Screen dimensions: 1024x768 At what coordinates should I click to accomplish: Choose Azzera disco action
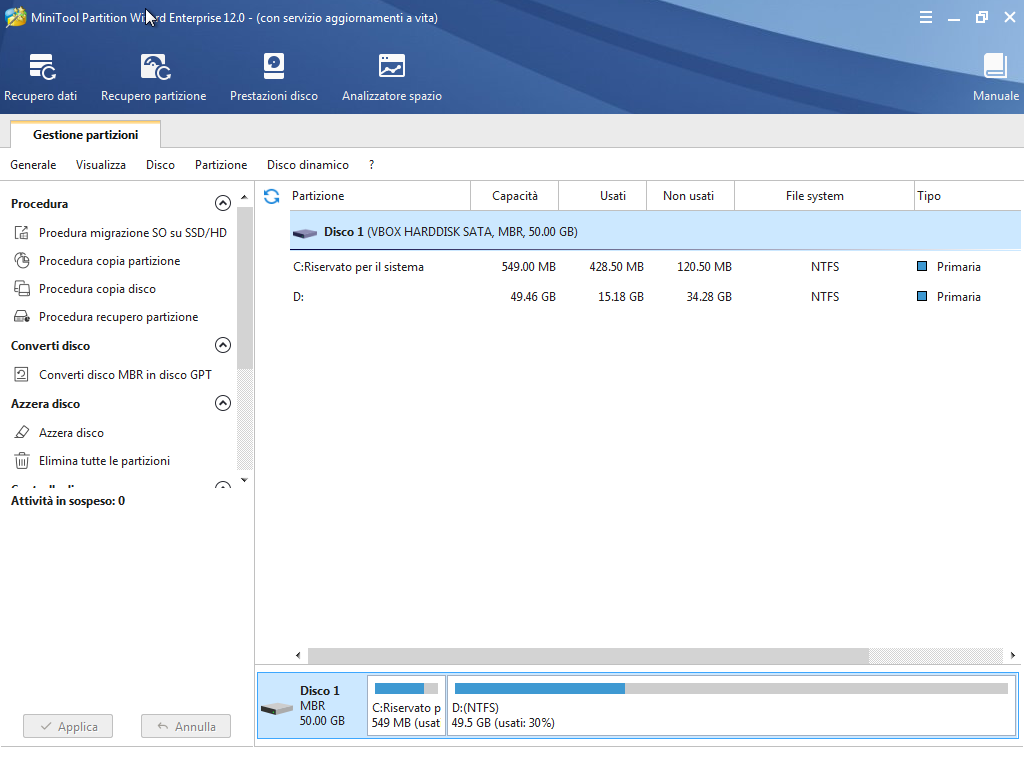[71, 432]
